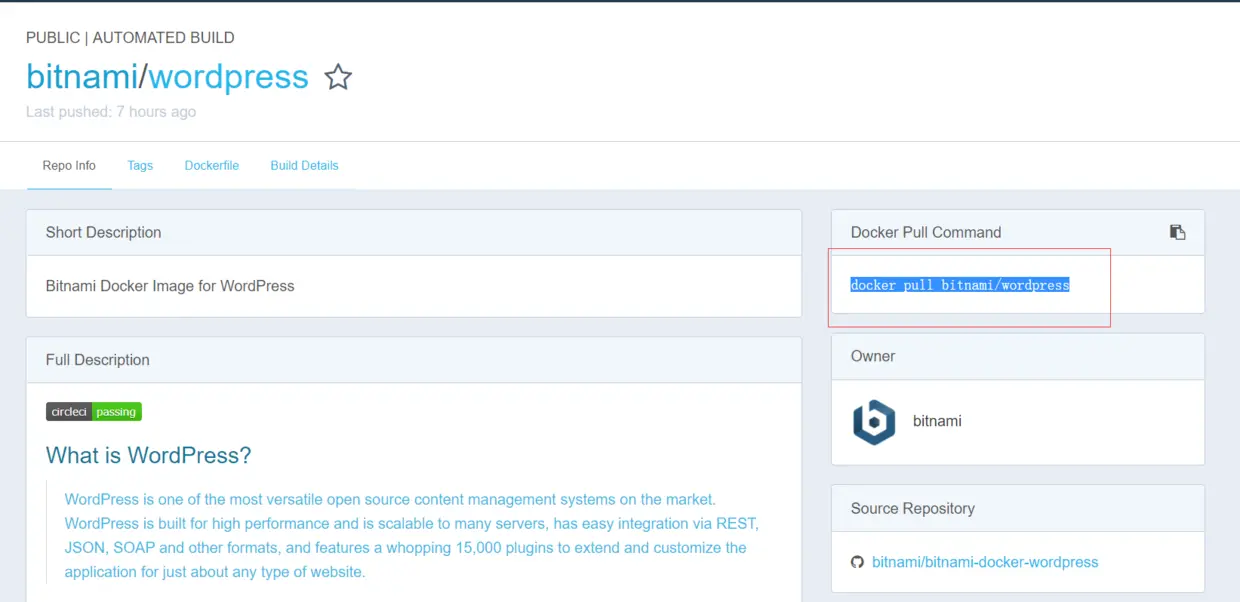The height and width of the screenshot is (602, 1240).
Task: Open the bitnami namespace link in title
Action: click(82, 77)
